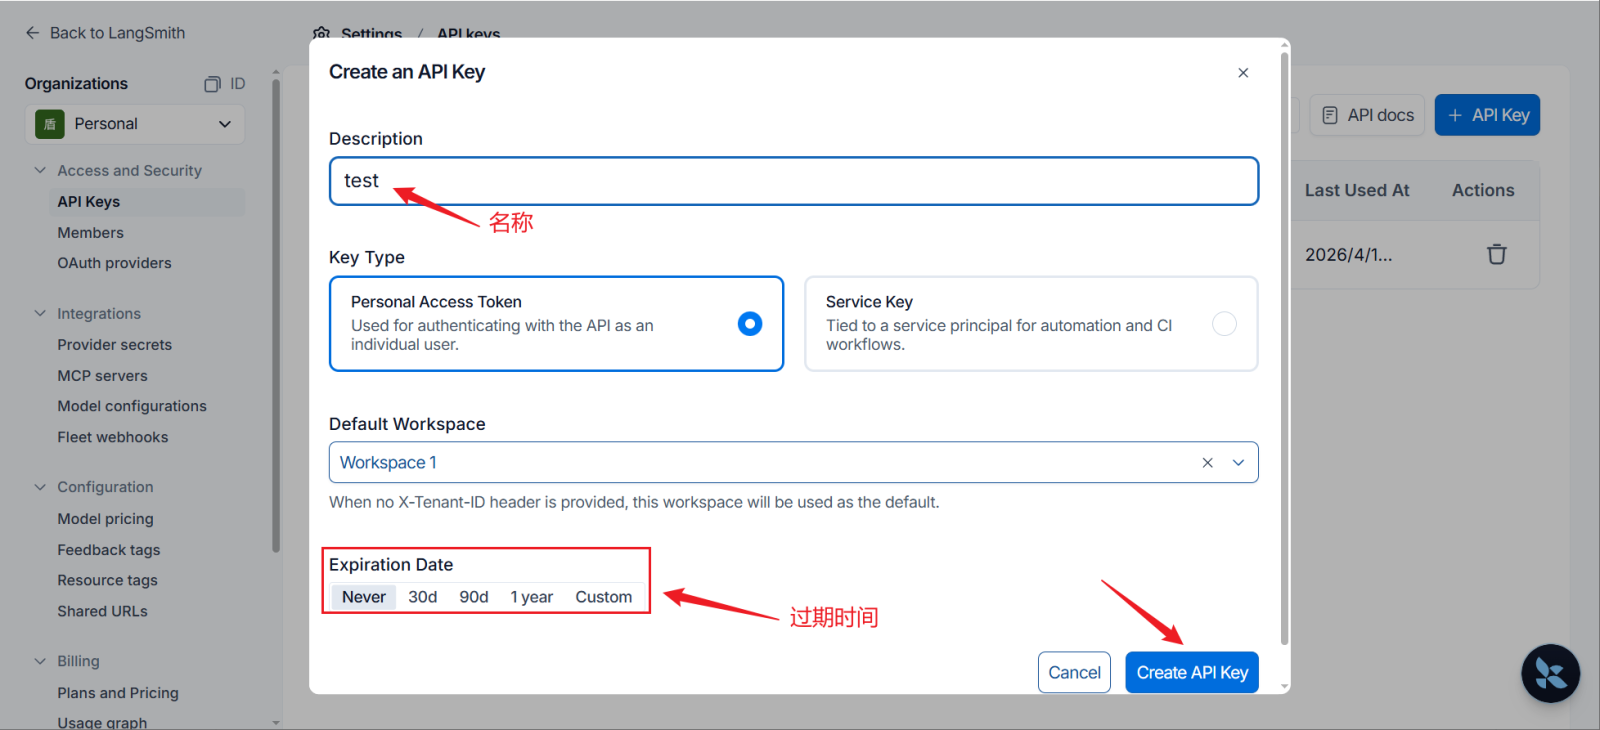Open Members page in sidebar

pos(91,233)
